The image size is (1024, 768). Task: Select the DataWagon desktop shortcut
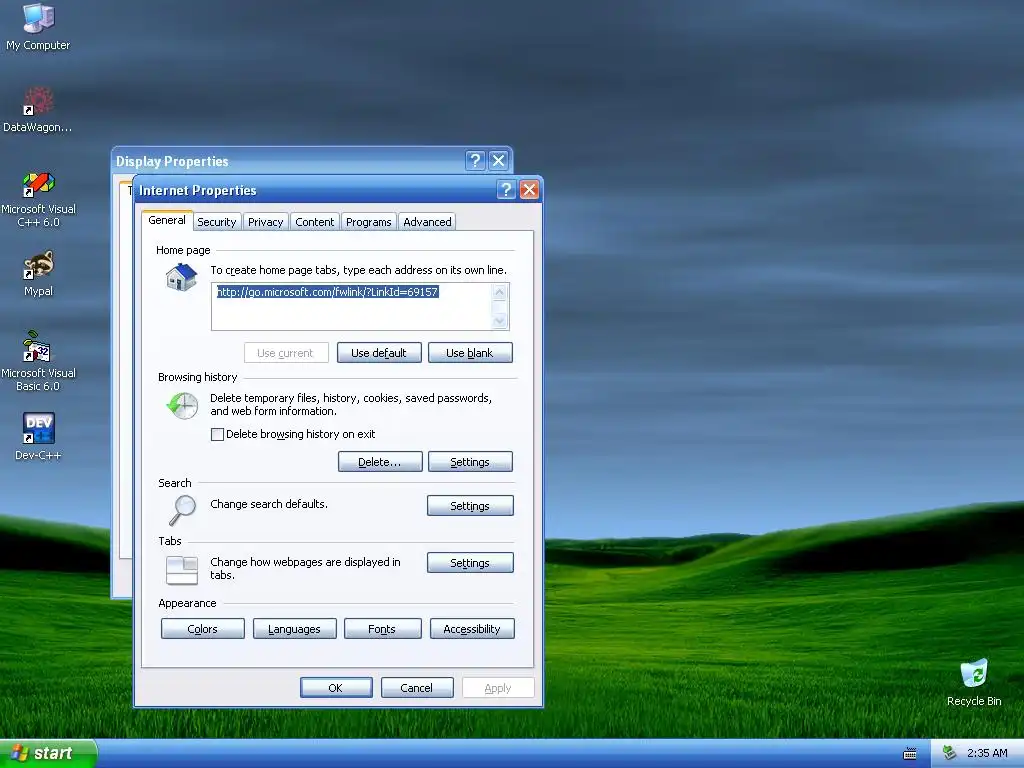coord(38,109)
